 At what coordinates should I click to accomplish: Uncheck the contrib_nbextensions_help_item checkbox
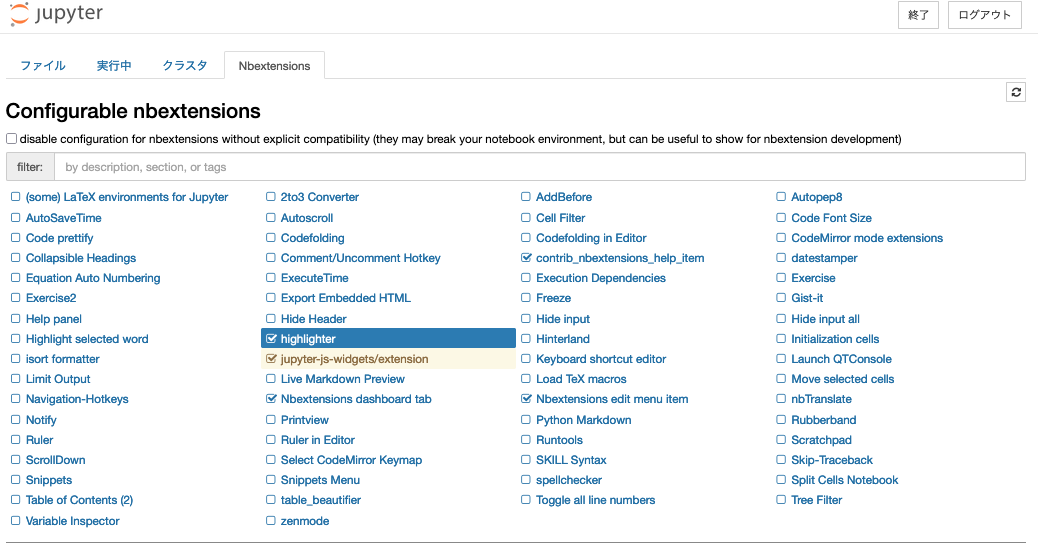click(526, 258)
